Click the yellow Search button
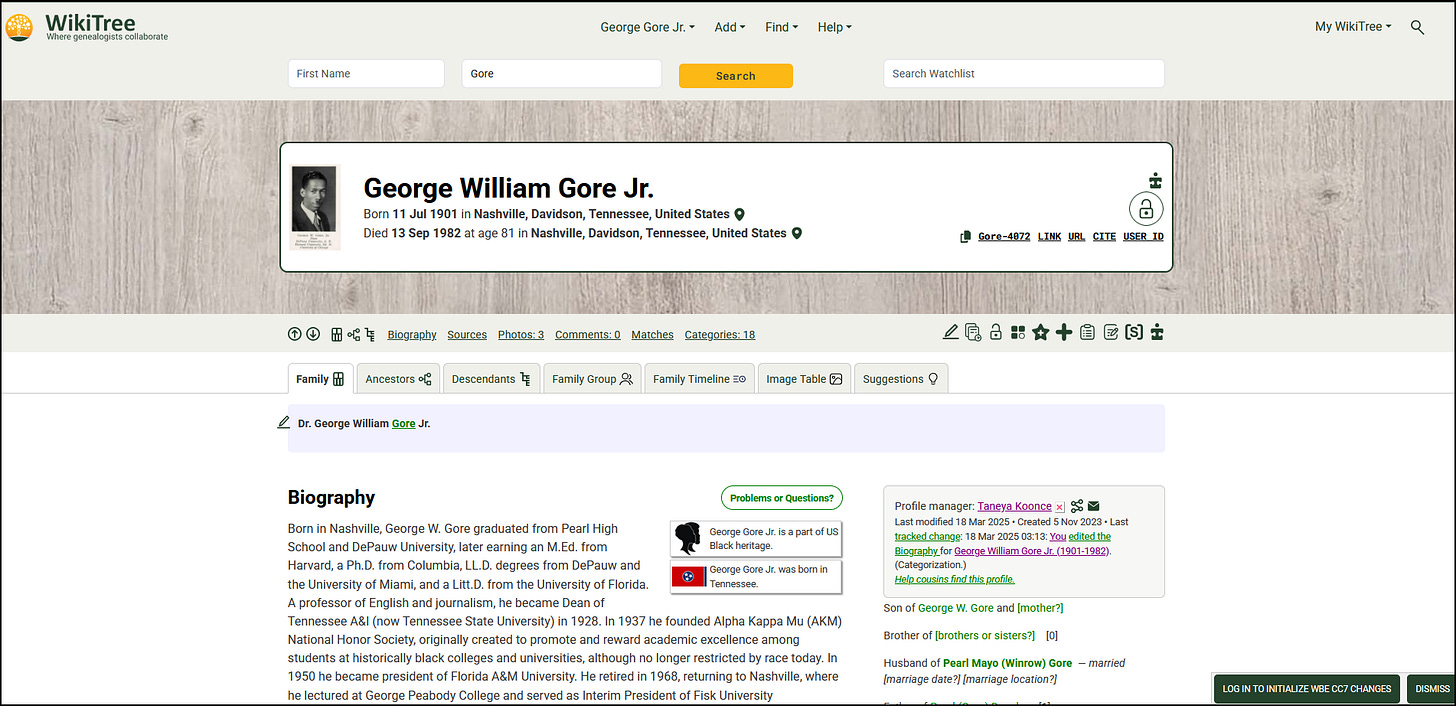 point(736,76)
